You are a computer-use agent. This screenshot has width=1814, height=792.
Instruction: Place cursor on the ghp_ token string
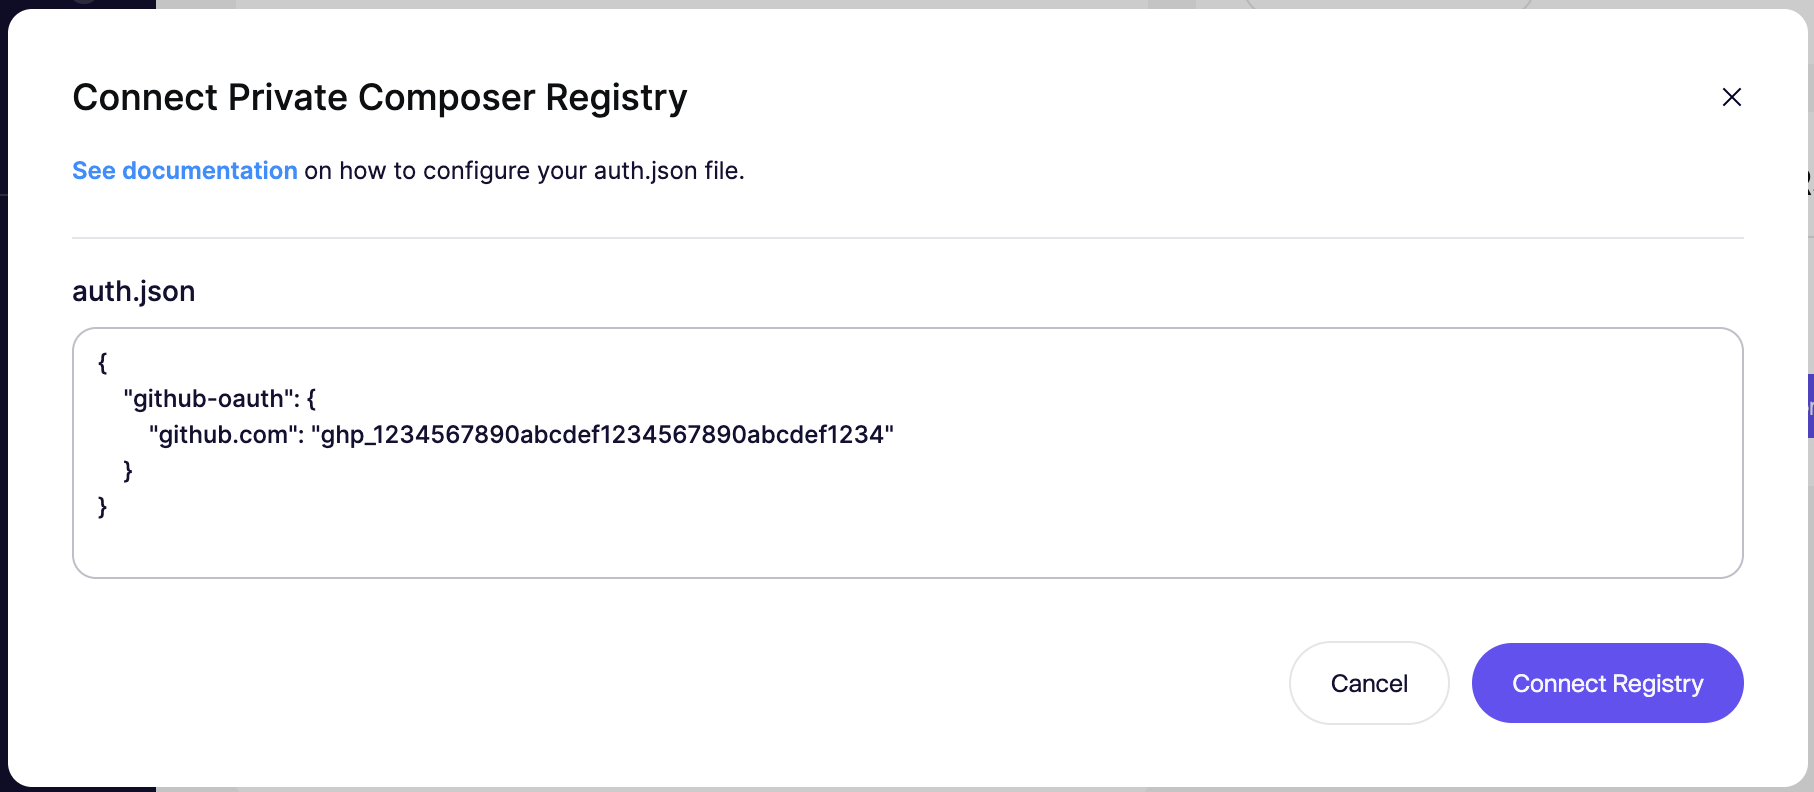600,435
